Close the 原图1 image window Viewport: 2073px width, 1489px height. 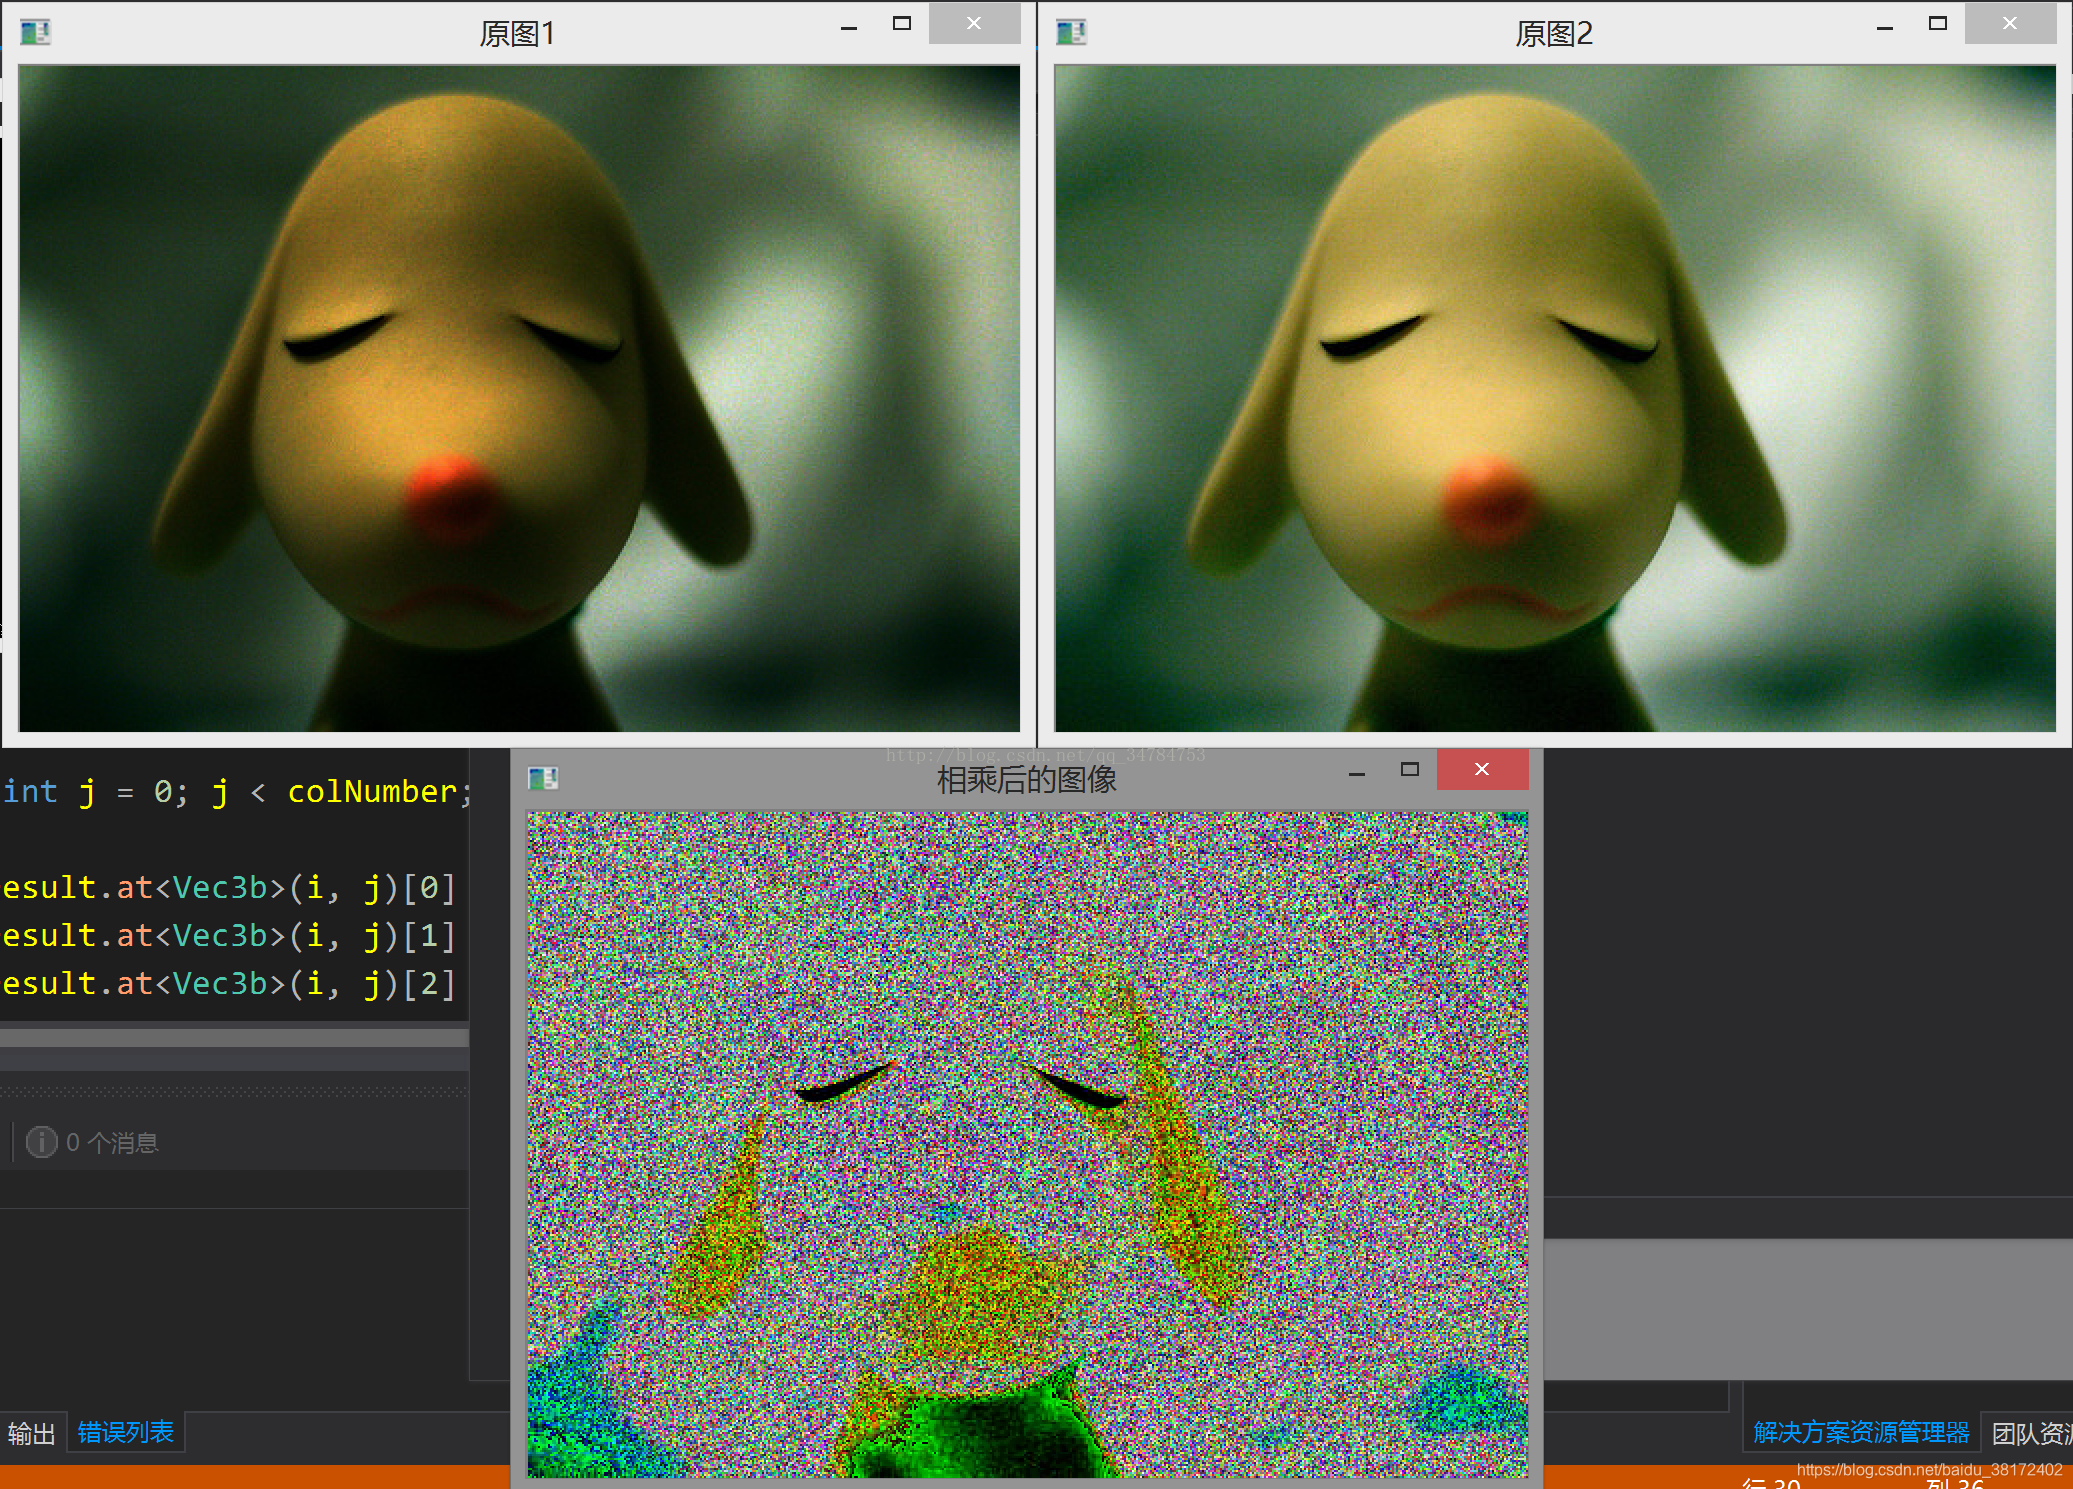coord(973,24)
